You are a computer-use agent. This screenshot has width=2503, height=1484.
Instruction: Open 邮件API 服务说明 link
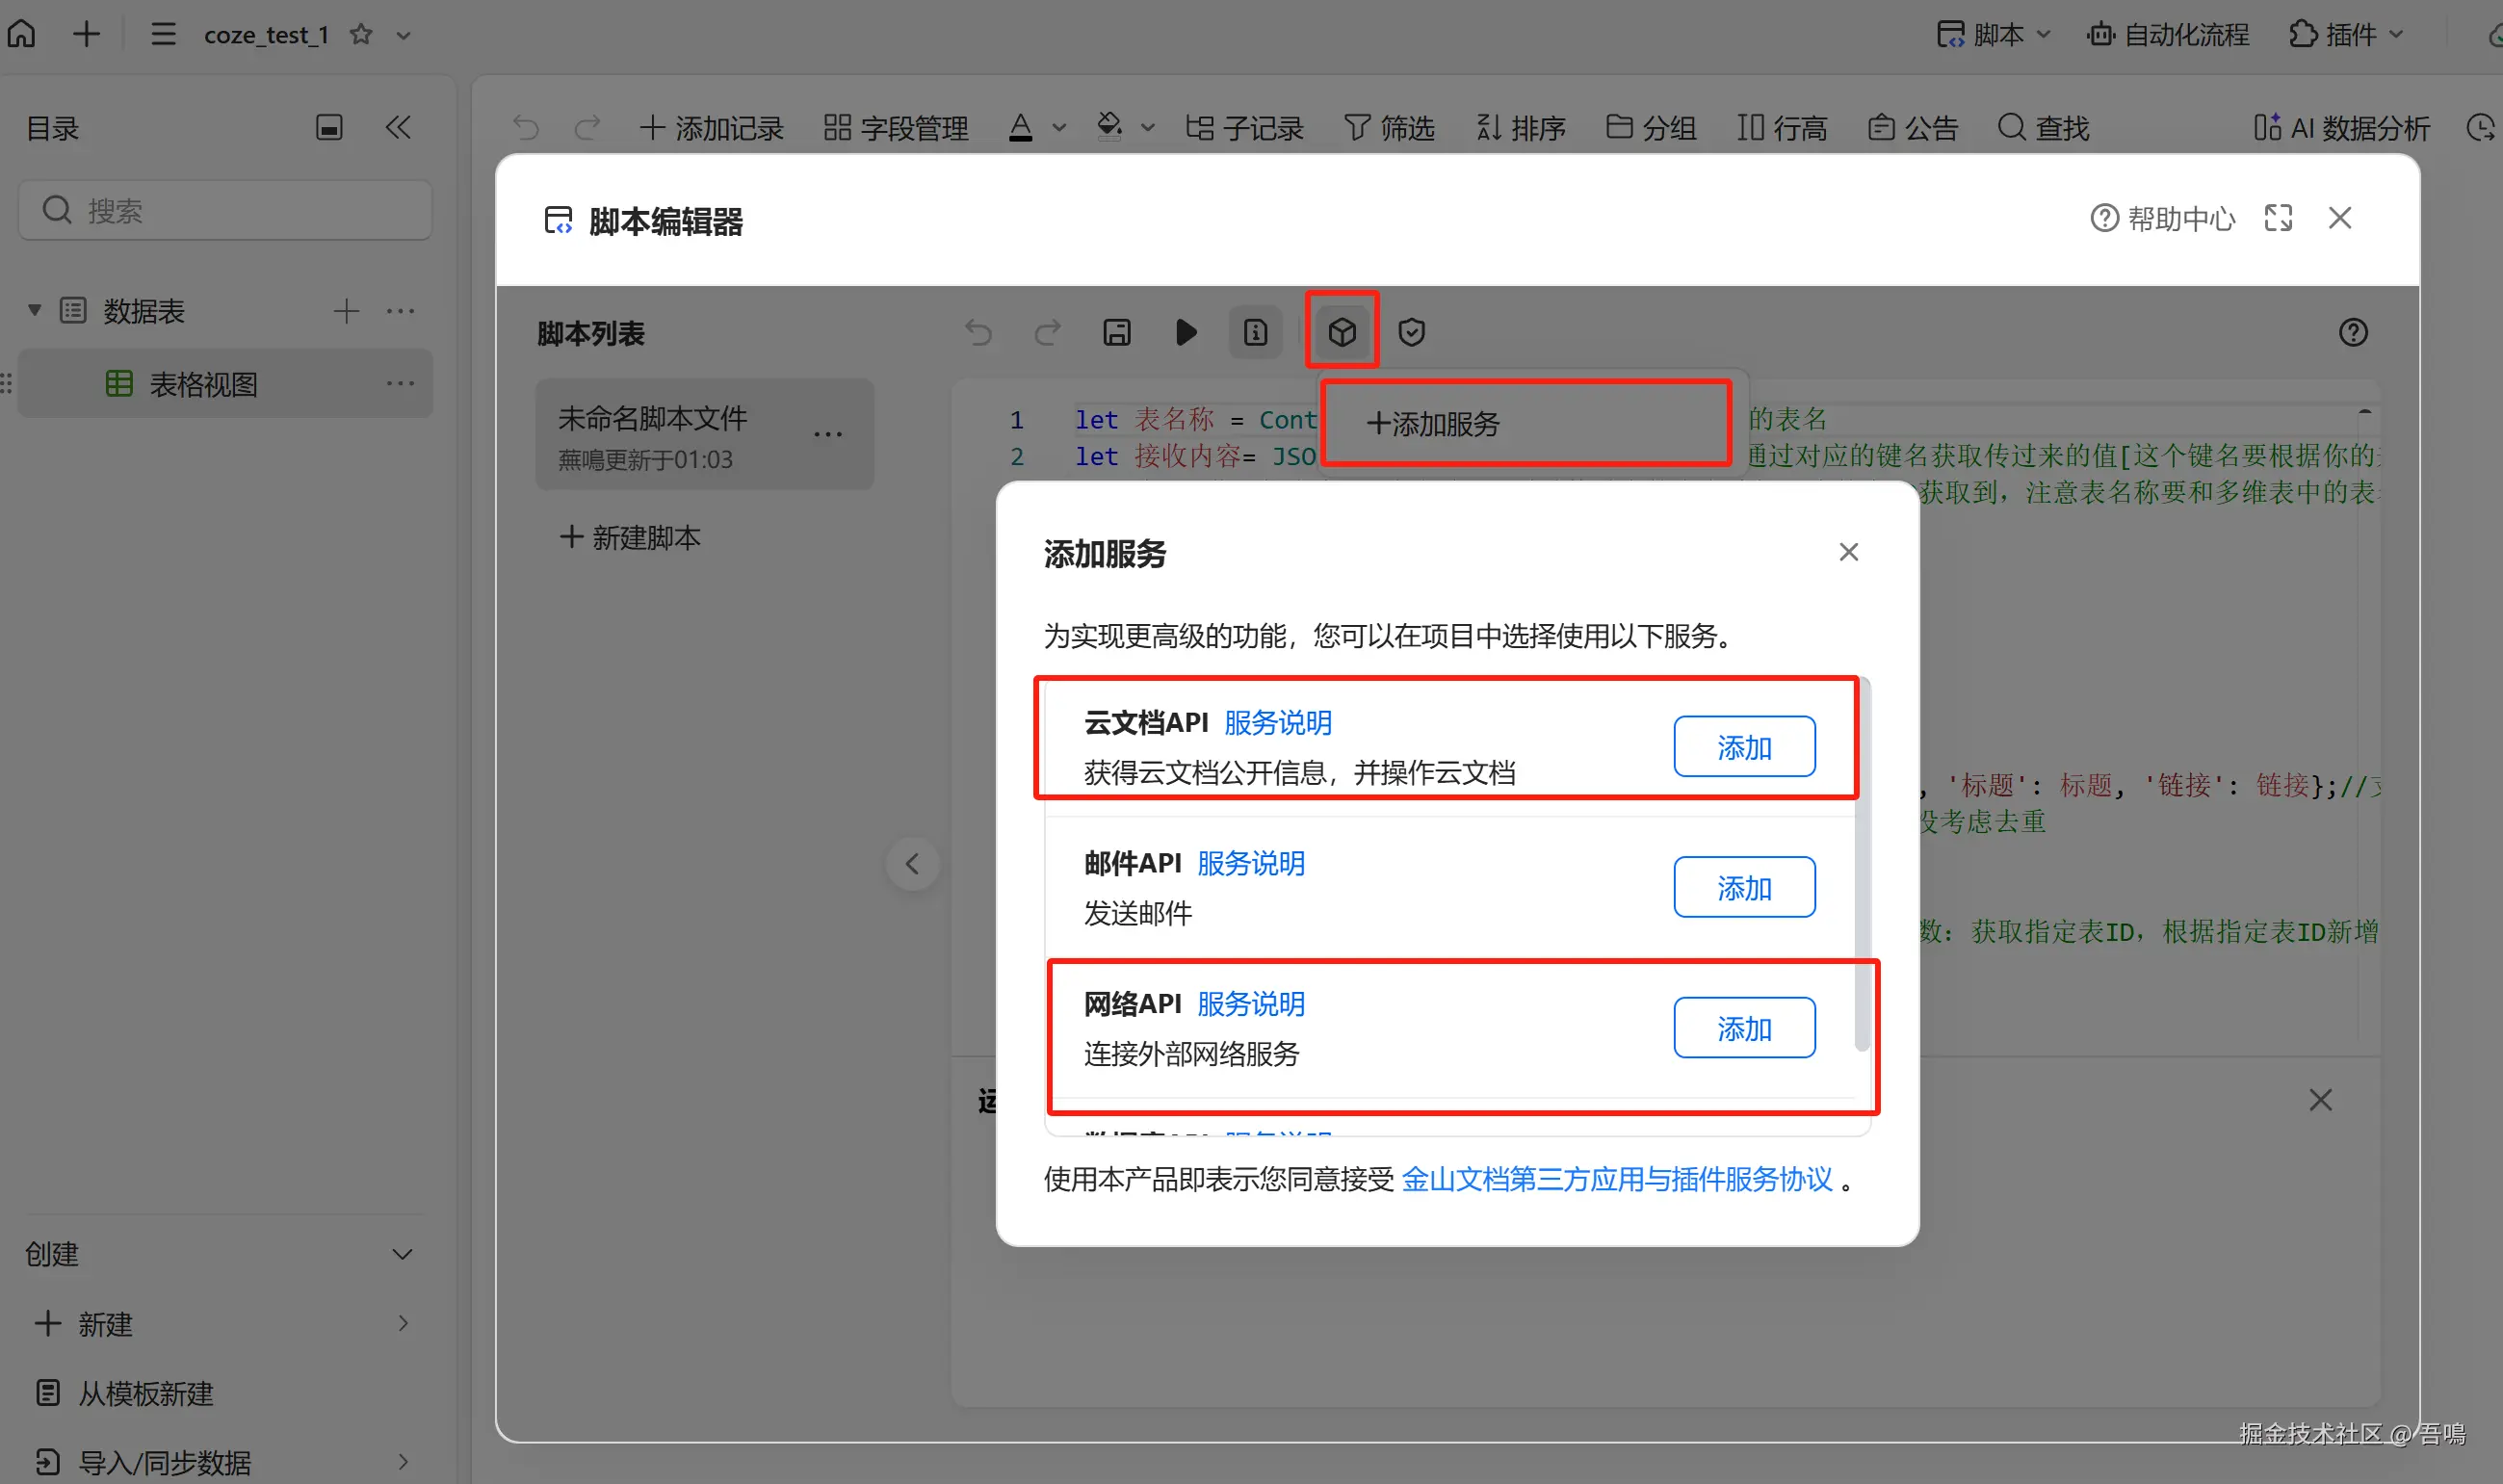[x=1250, y=863]
